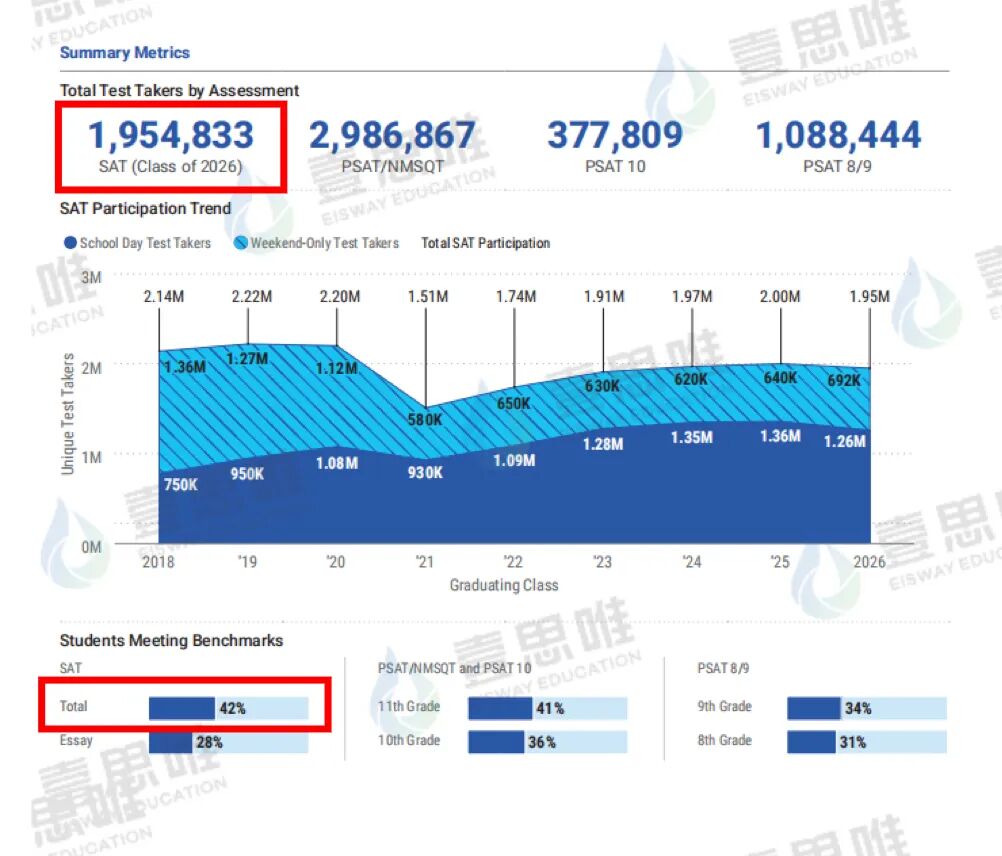Click the 1.36M school day value for '25

pyautogui.click(x=780, y=436)
